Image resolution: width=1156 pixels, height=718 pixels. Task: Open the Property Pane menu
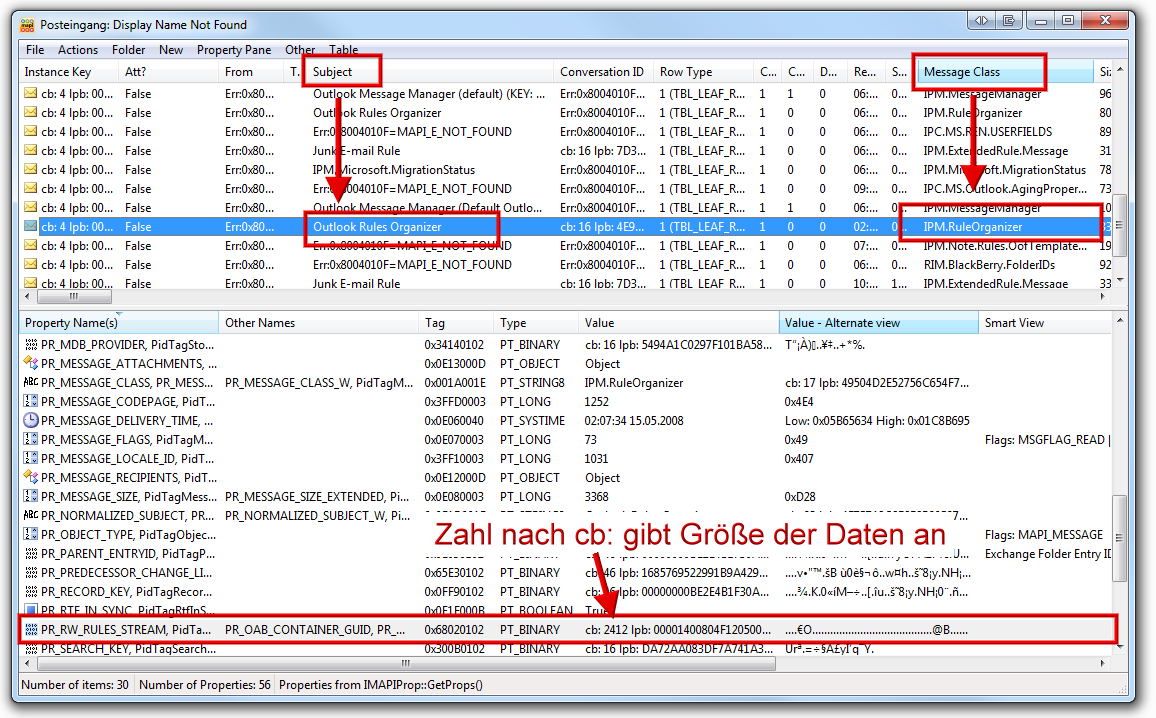coord(234,50)
